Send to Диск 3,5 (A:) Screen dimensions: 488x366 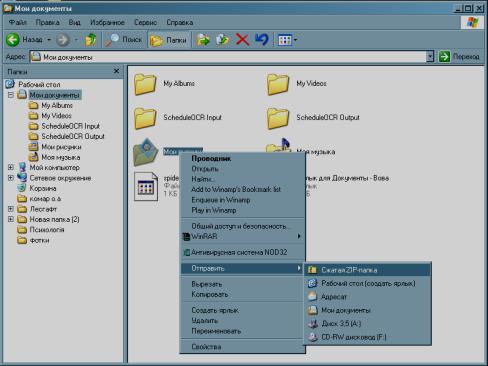[367, 323]
